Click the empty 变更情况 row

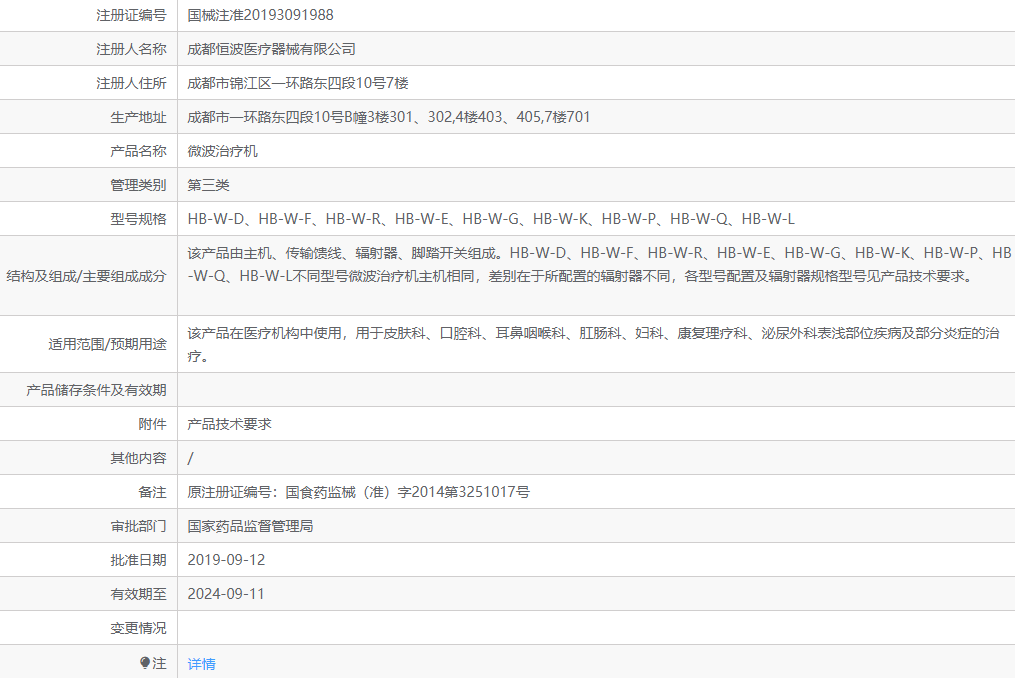tap(500, 628)
